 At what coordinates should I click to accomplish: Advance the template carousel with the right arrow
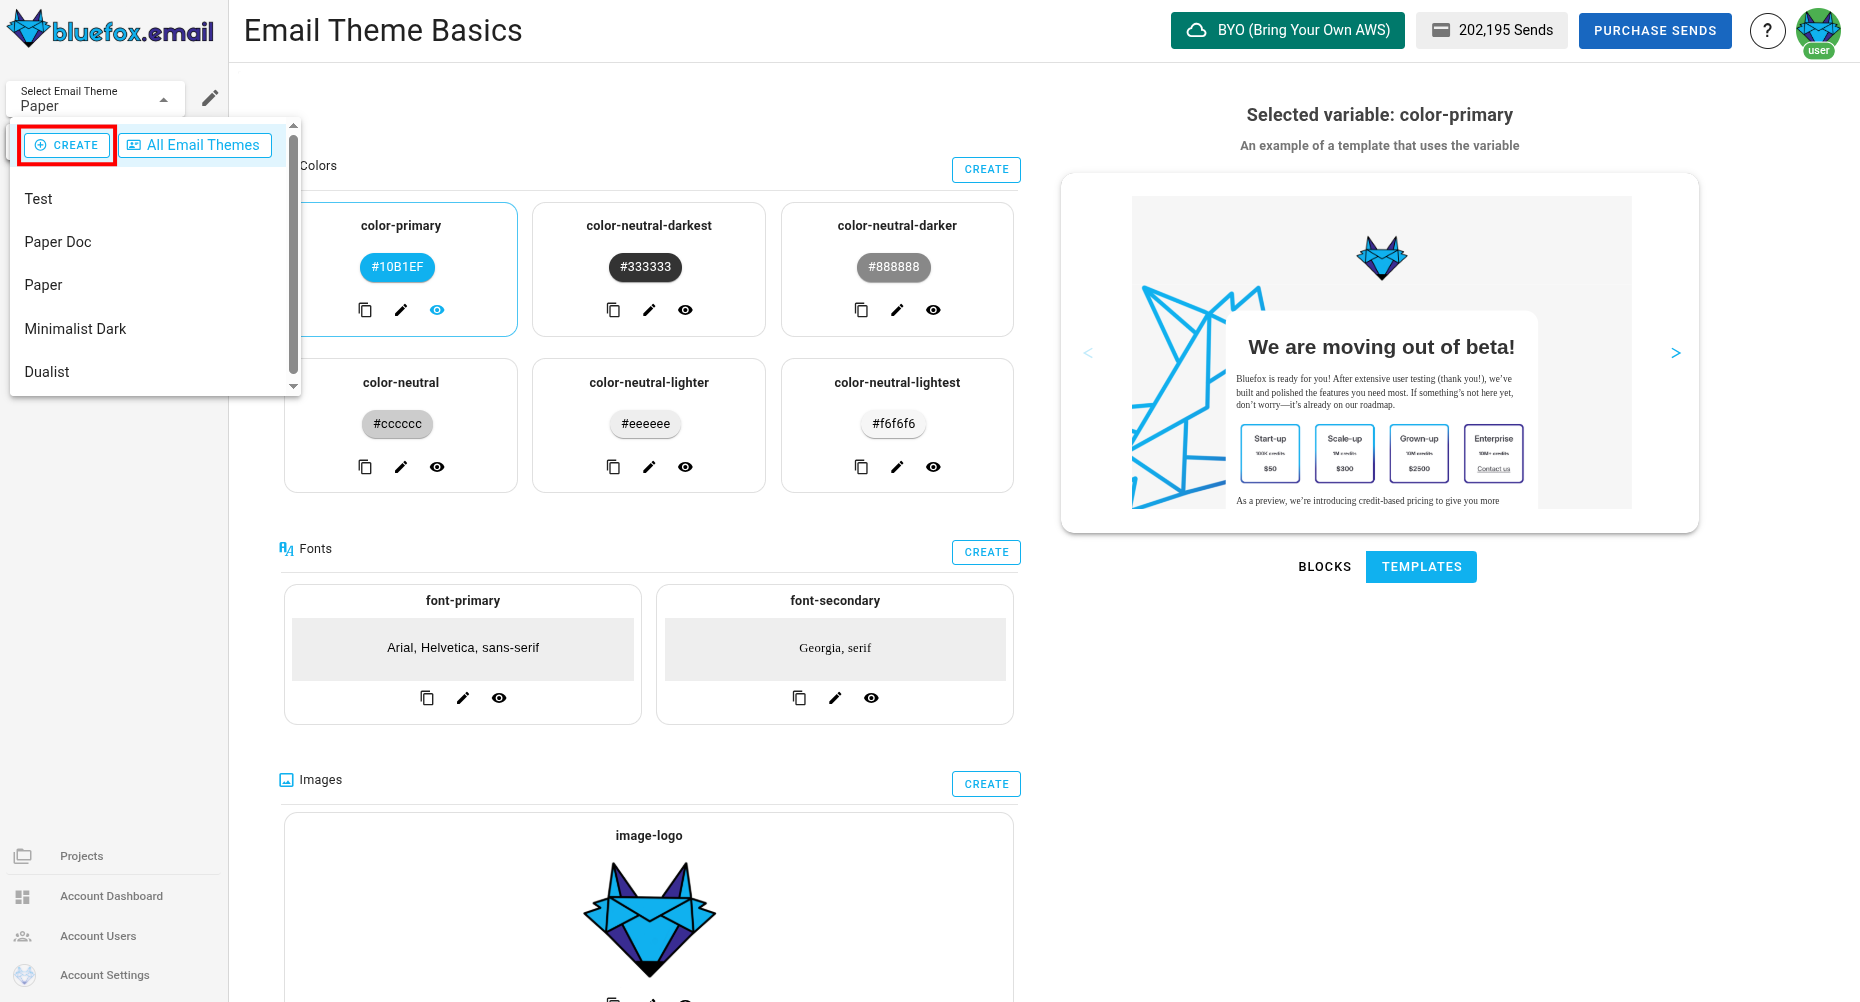coord(1675,353)
